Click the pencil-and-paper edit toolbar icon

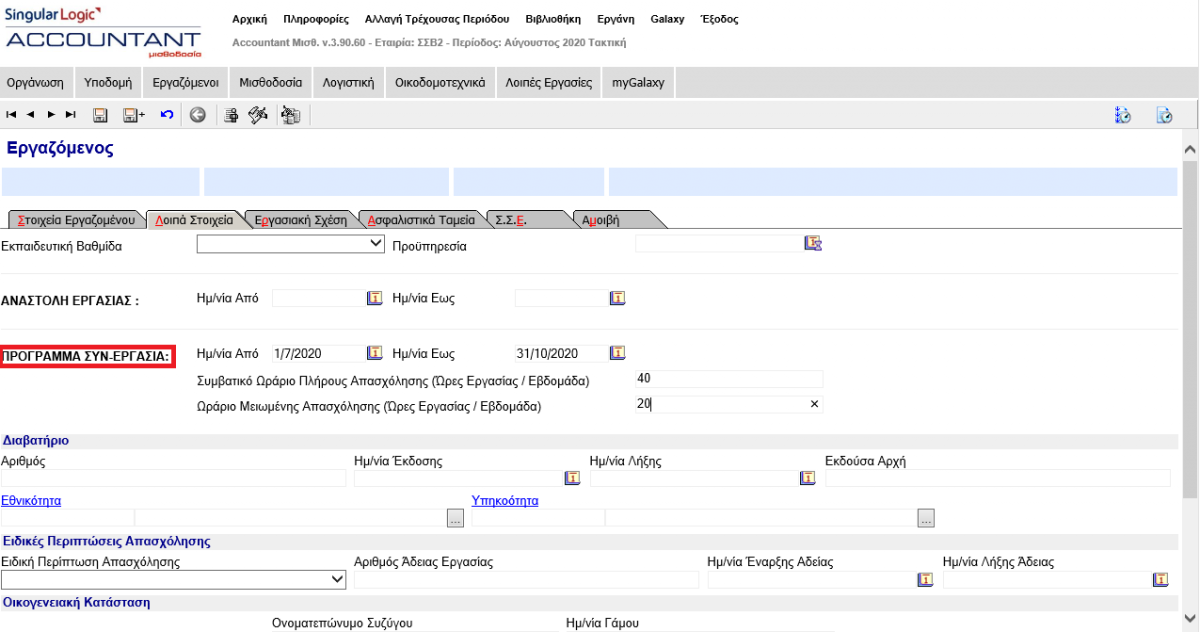258,115
